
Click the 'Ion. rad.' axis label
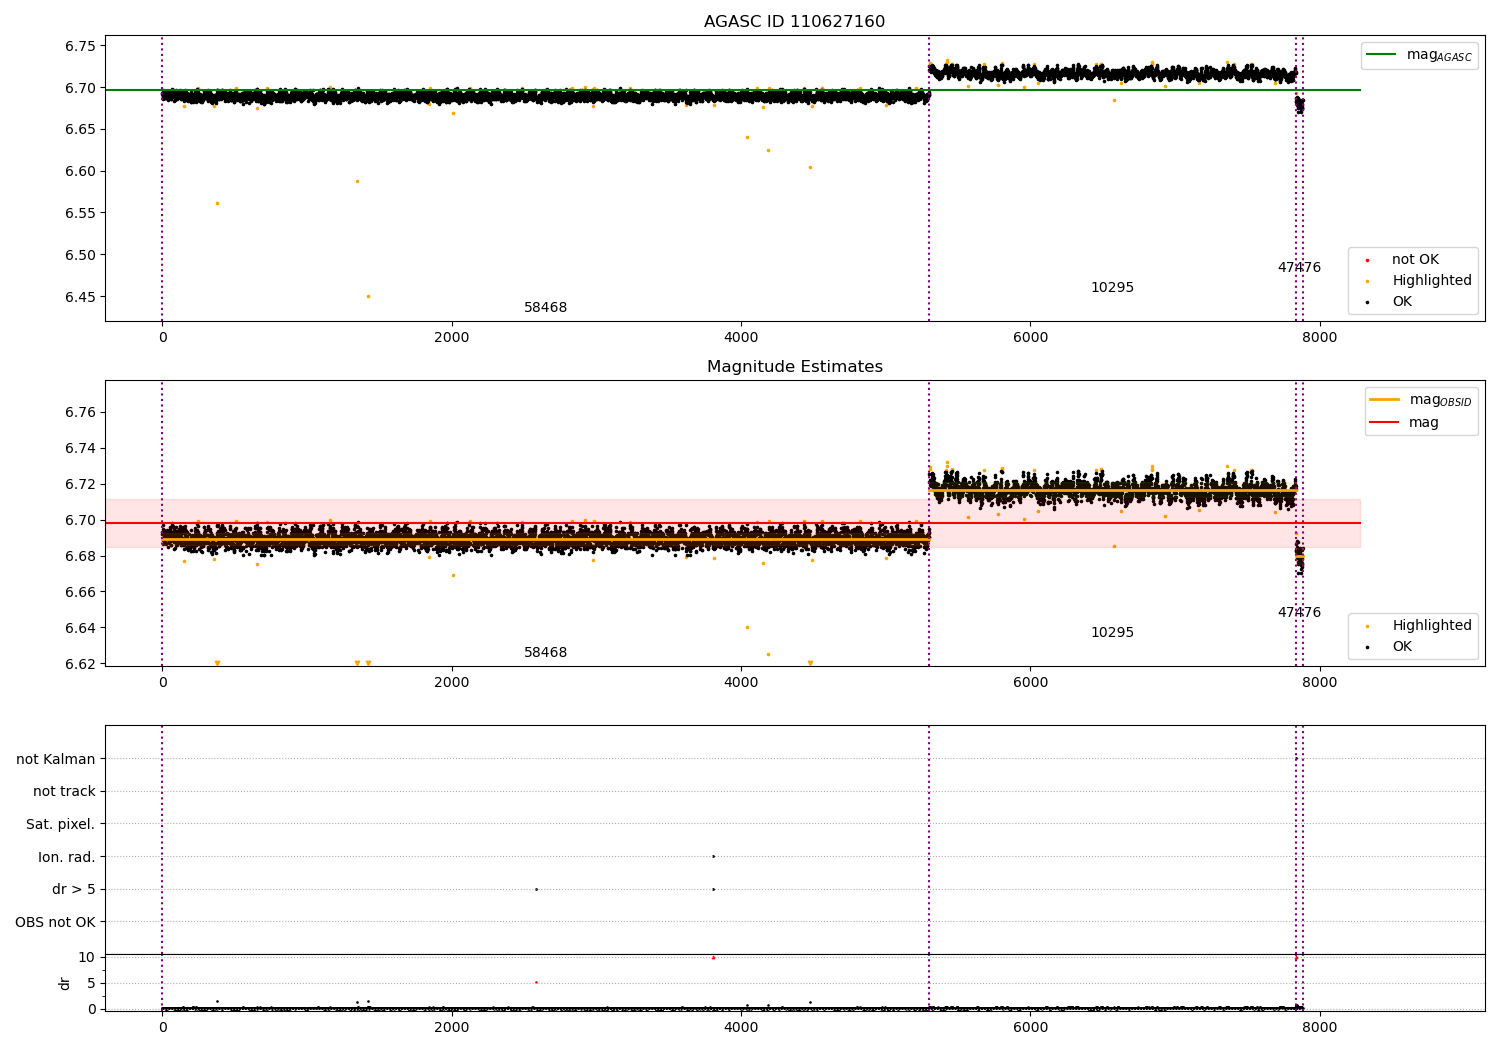[67, 858]
